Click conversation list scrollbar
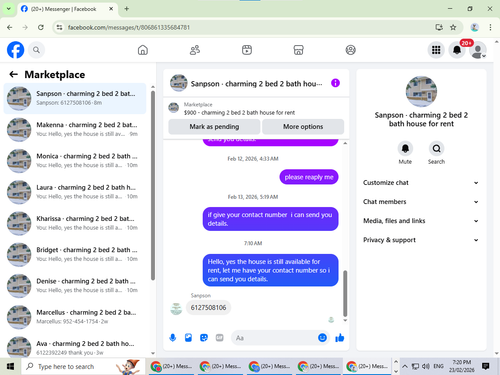Viewport: 500px width, 375px height. [x=153, y=185]
